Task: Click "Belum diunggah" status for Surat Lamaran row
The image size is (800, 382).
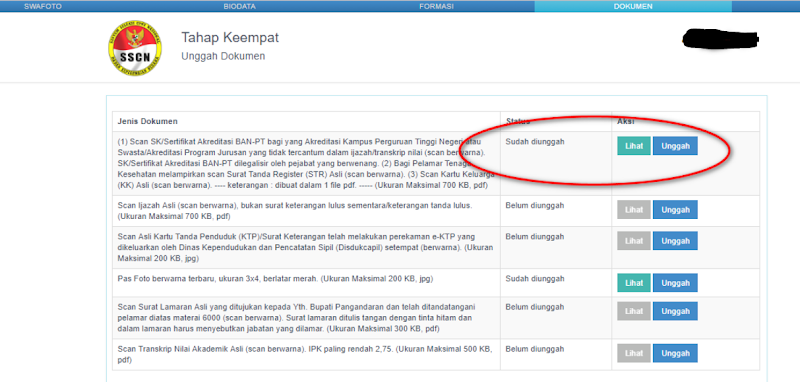Action: coord(535,307)
